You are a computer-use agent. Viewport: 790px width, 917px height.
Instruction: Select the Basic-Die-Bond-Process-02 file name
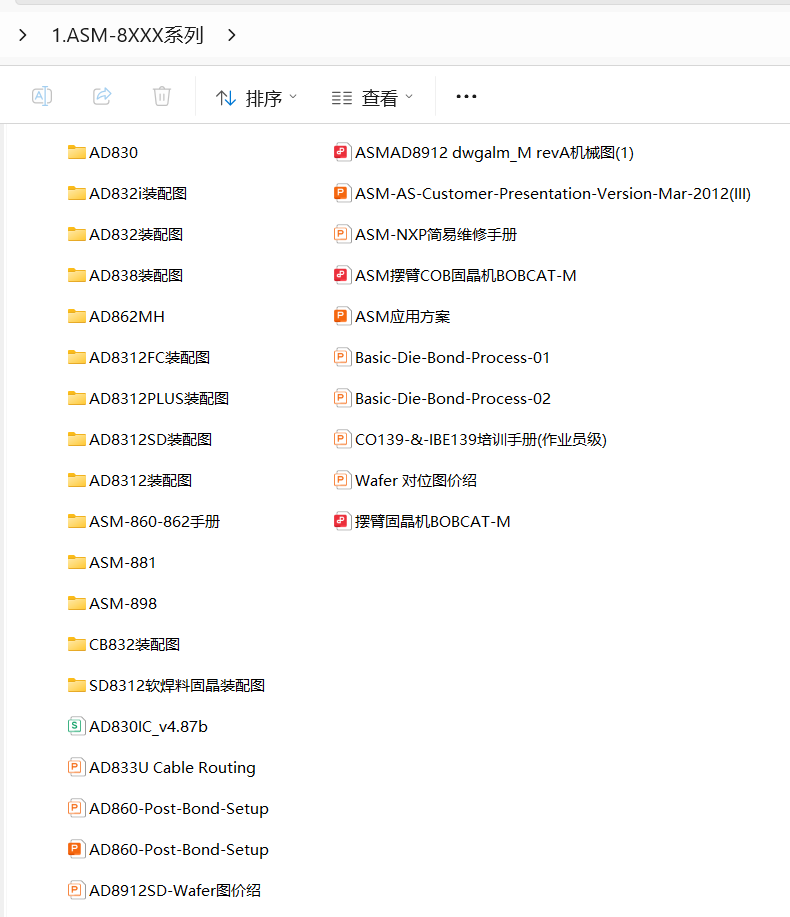(x=453, y=399)
